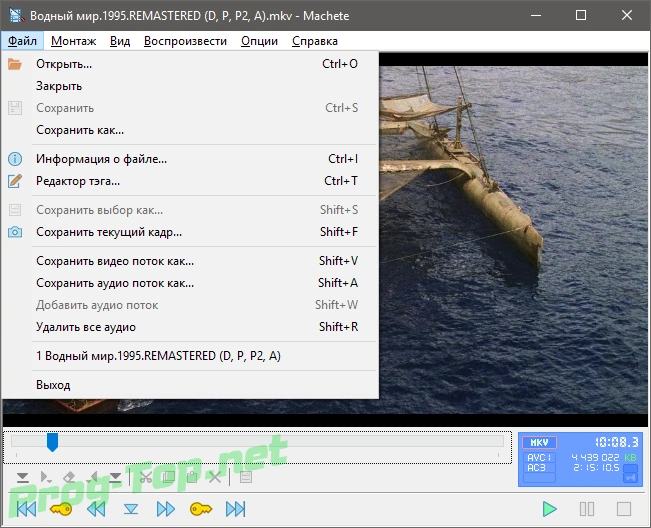
Task: Open the Воспроизвести menu
Action: coord(185,41)
